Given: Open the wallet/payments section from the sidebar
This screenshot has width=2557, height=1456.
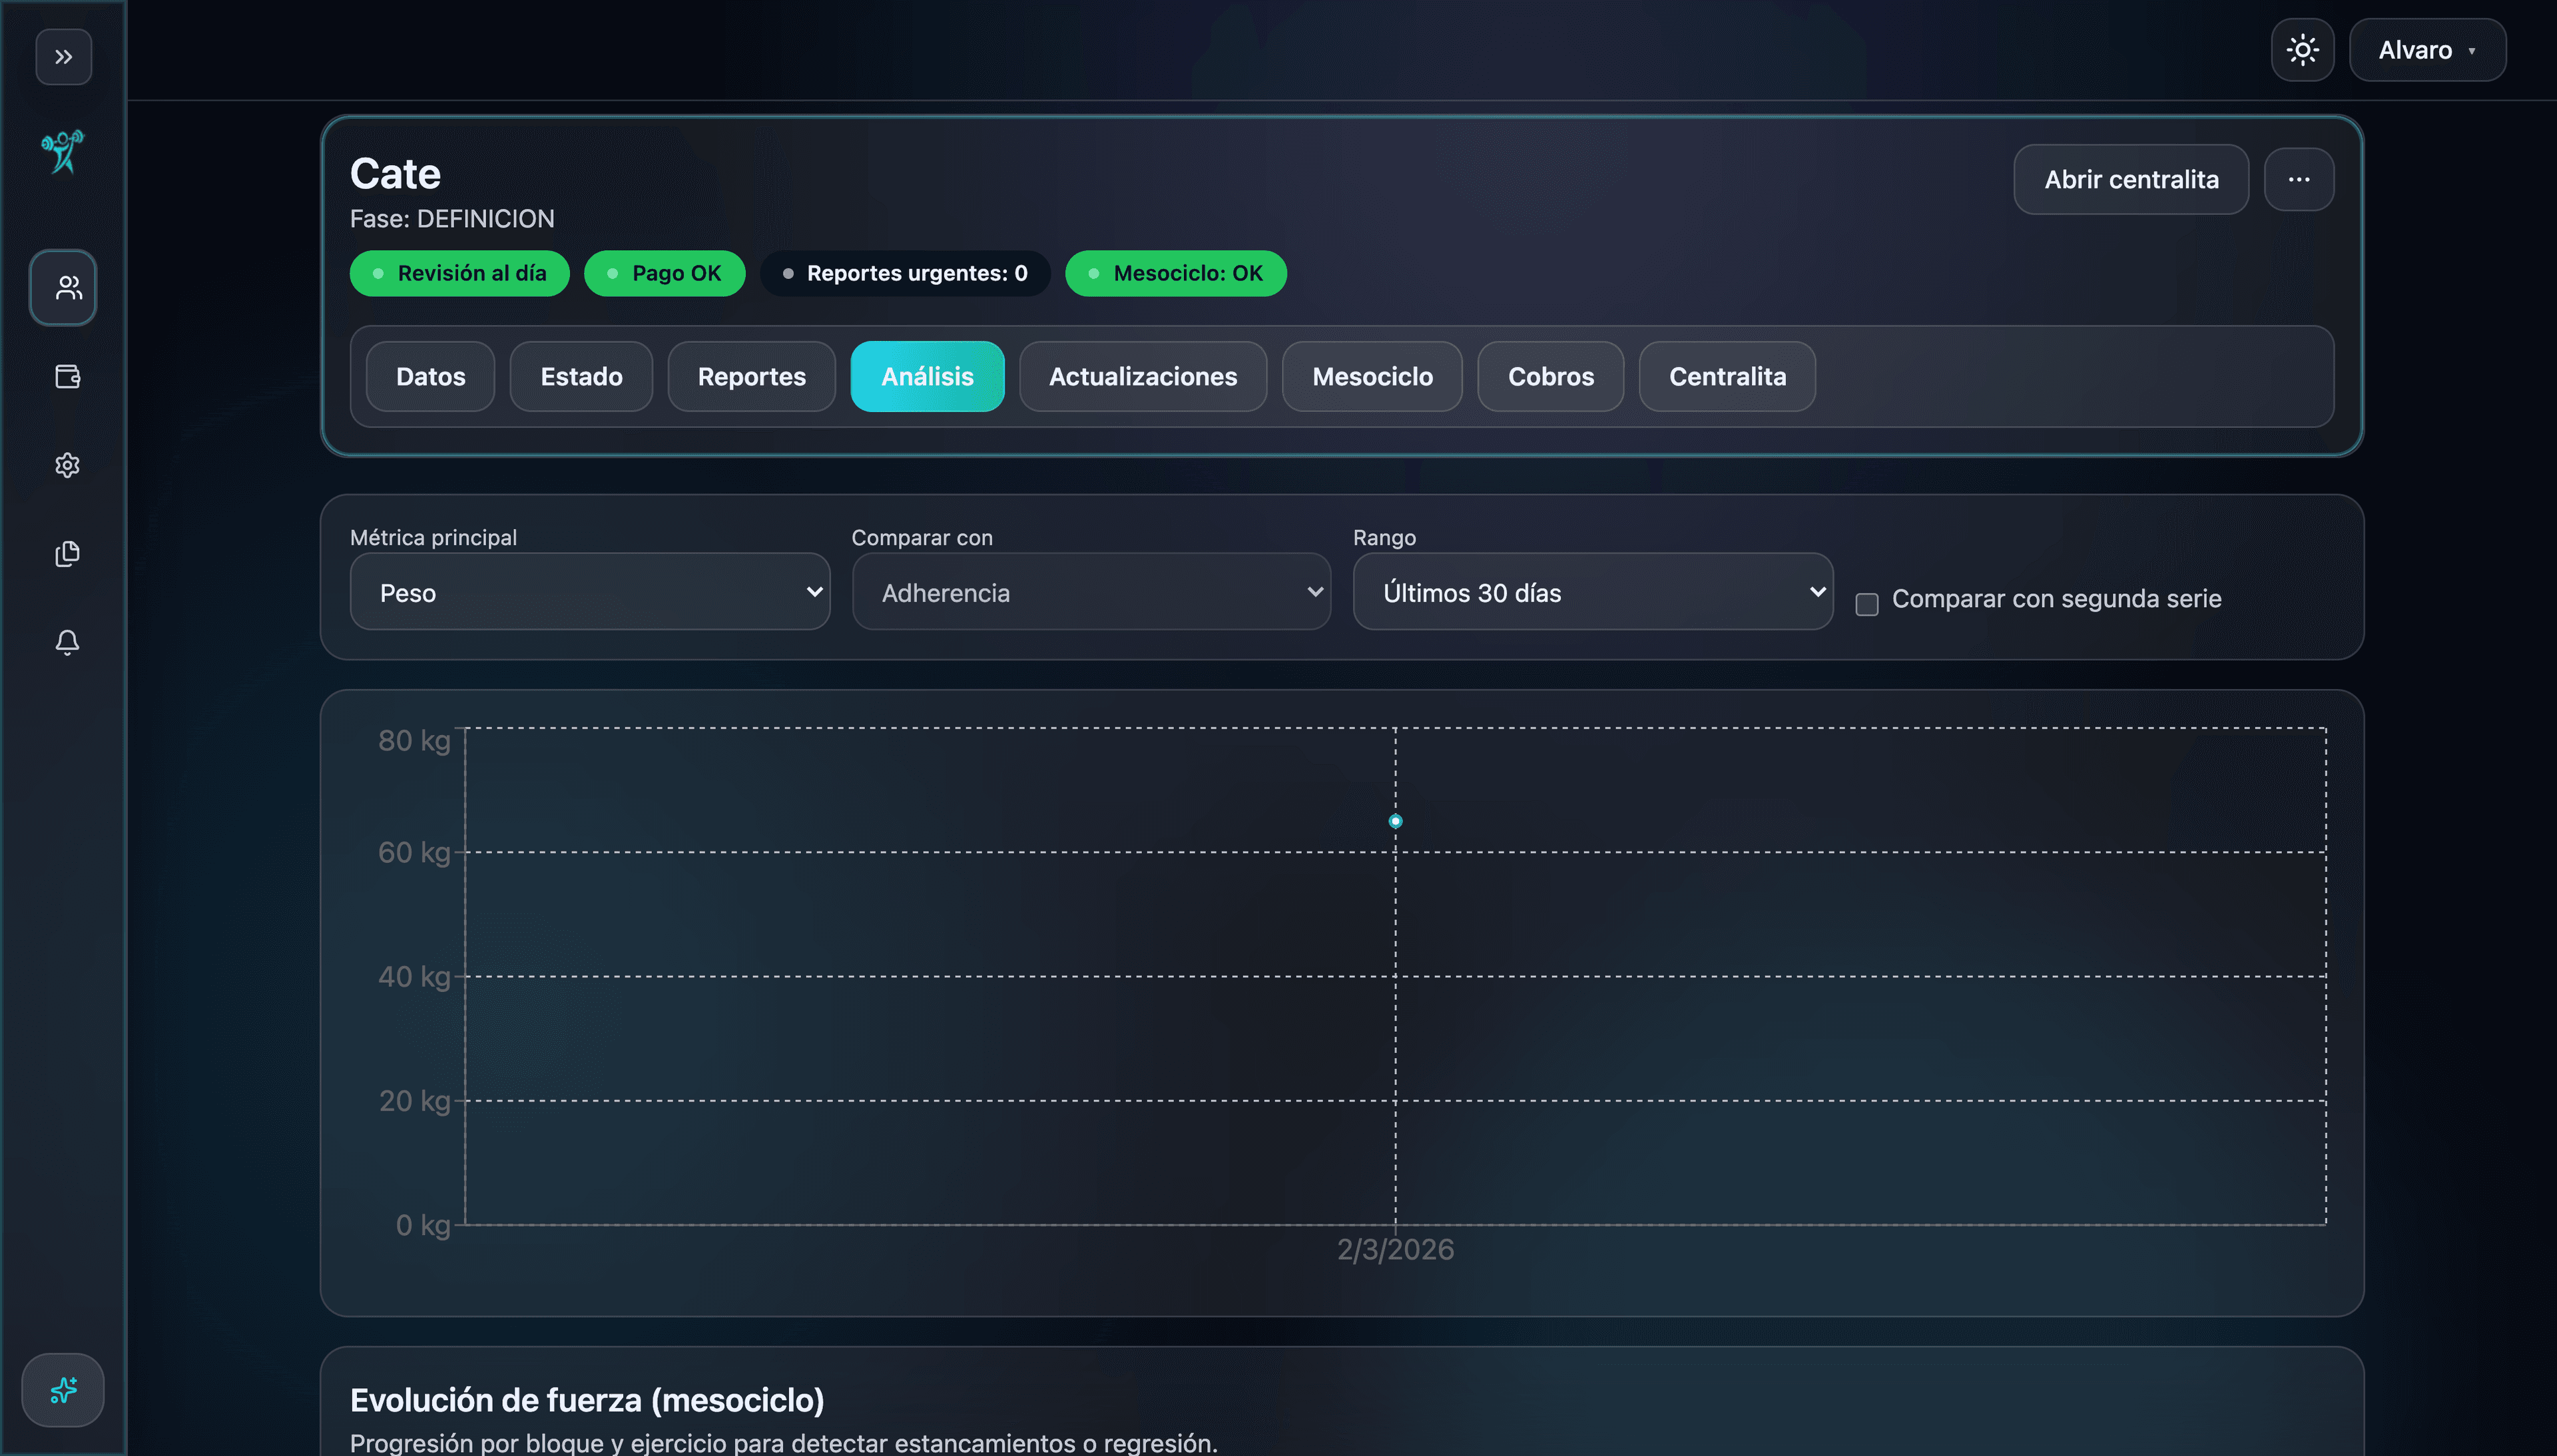Looking at the screenshot, I should (x=66, y=377).
